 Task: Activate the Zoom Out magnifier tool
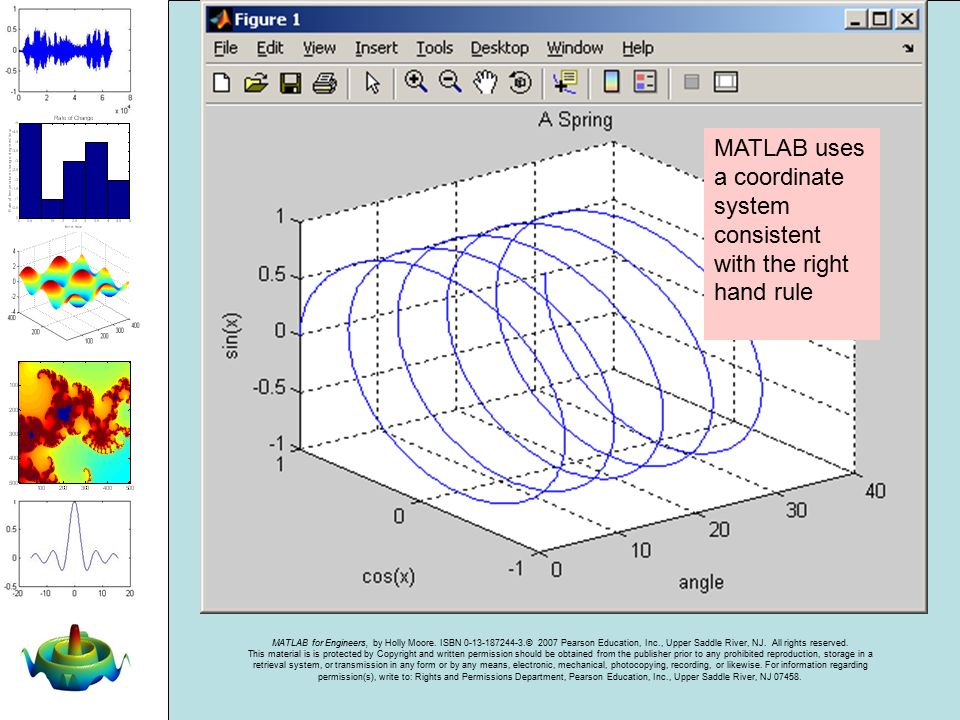point(450,81)
